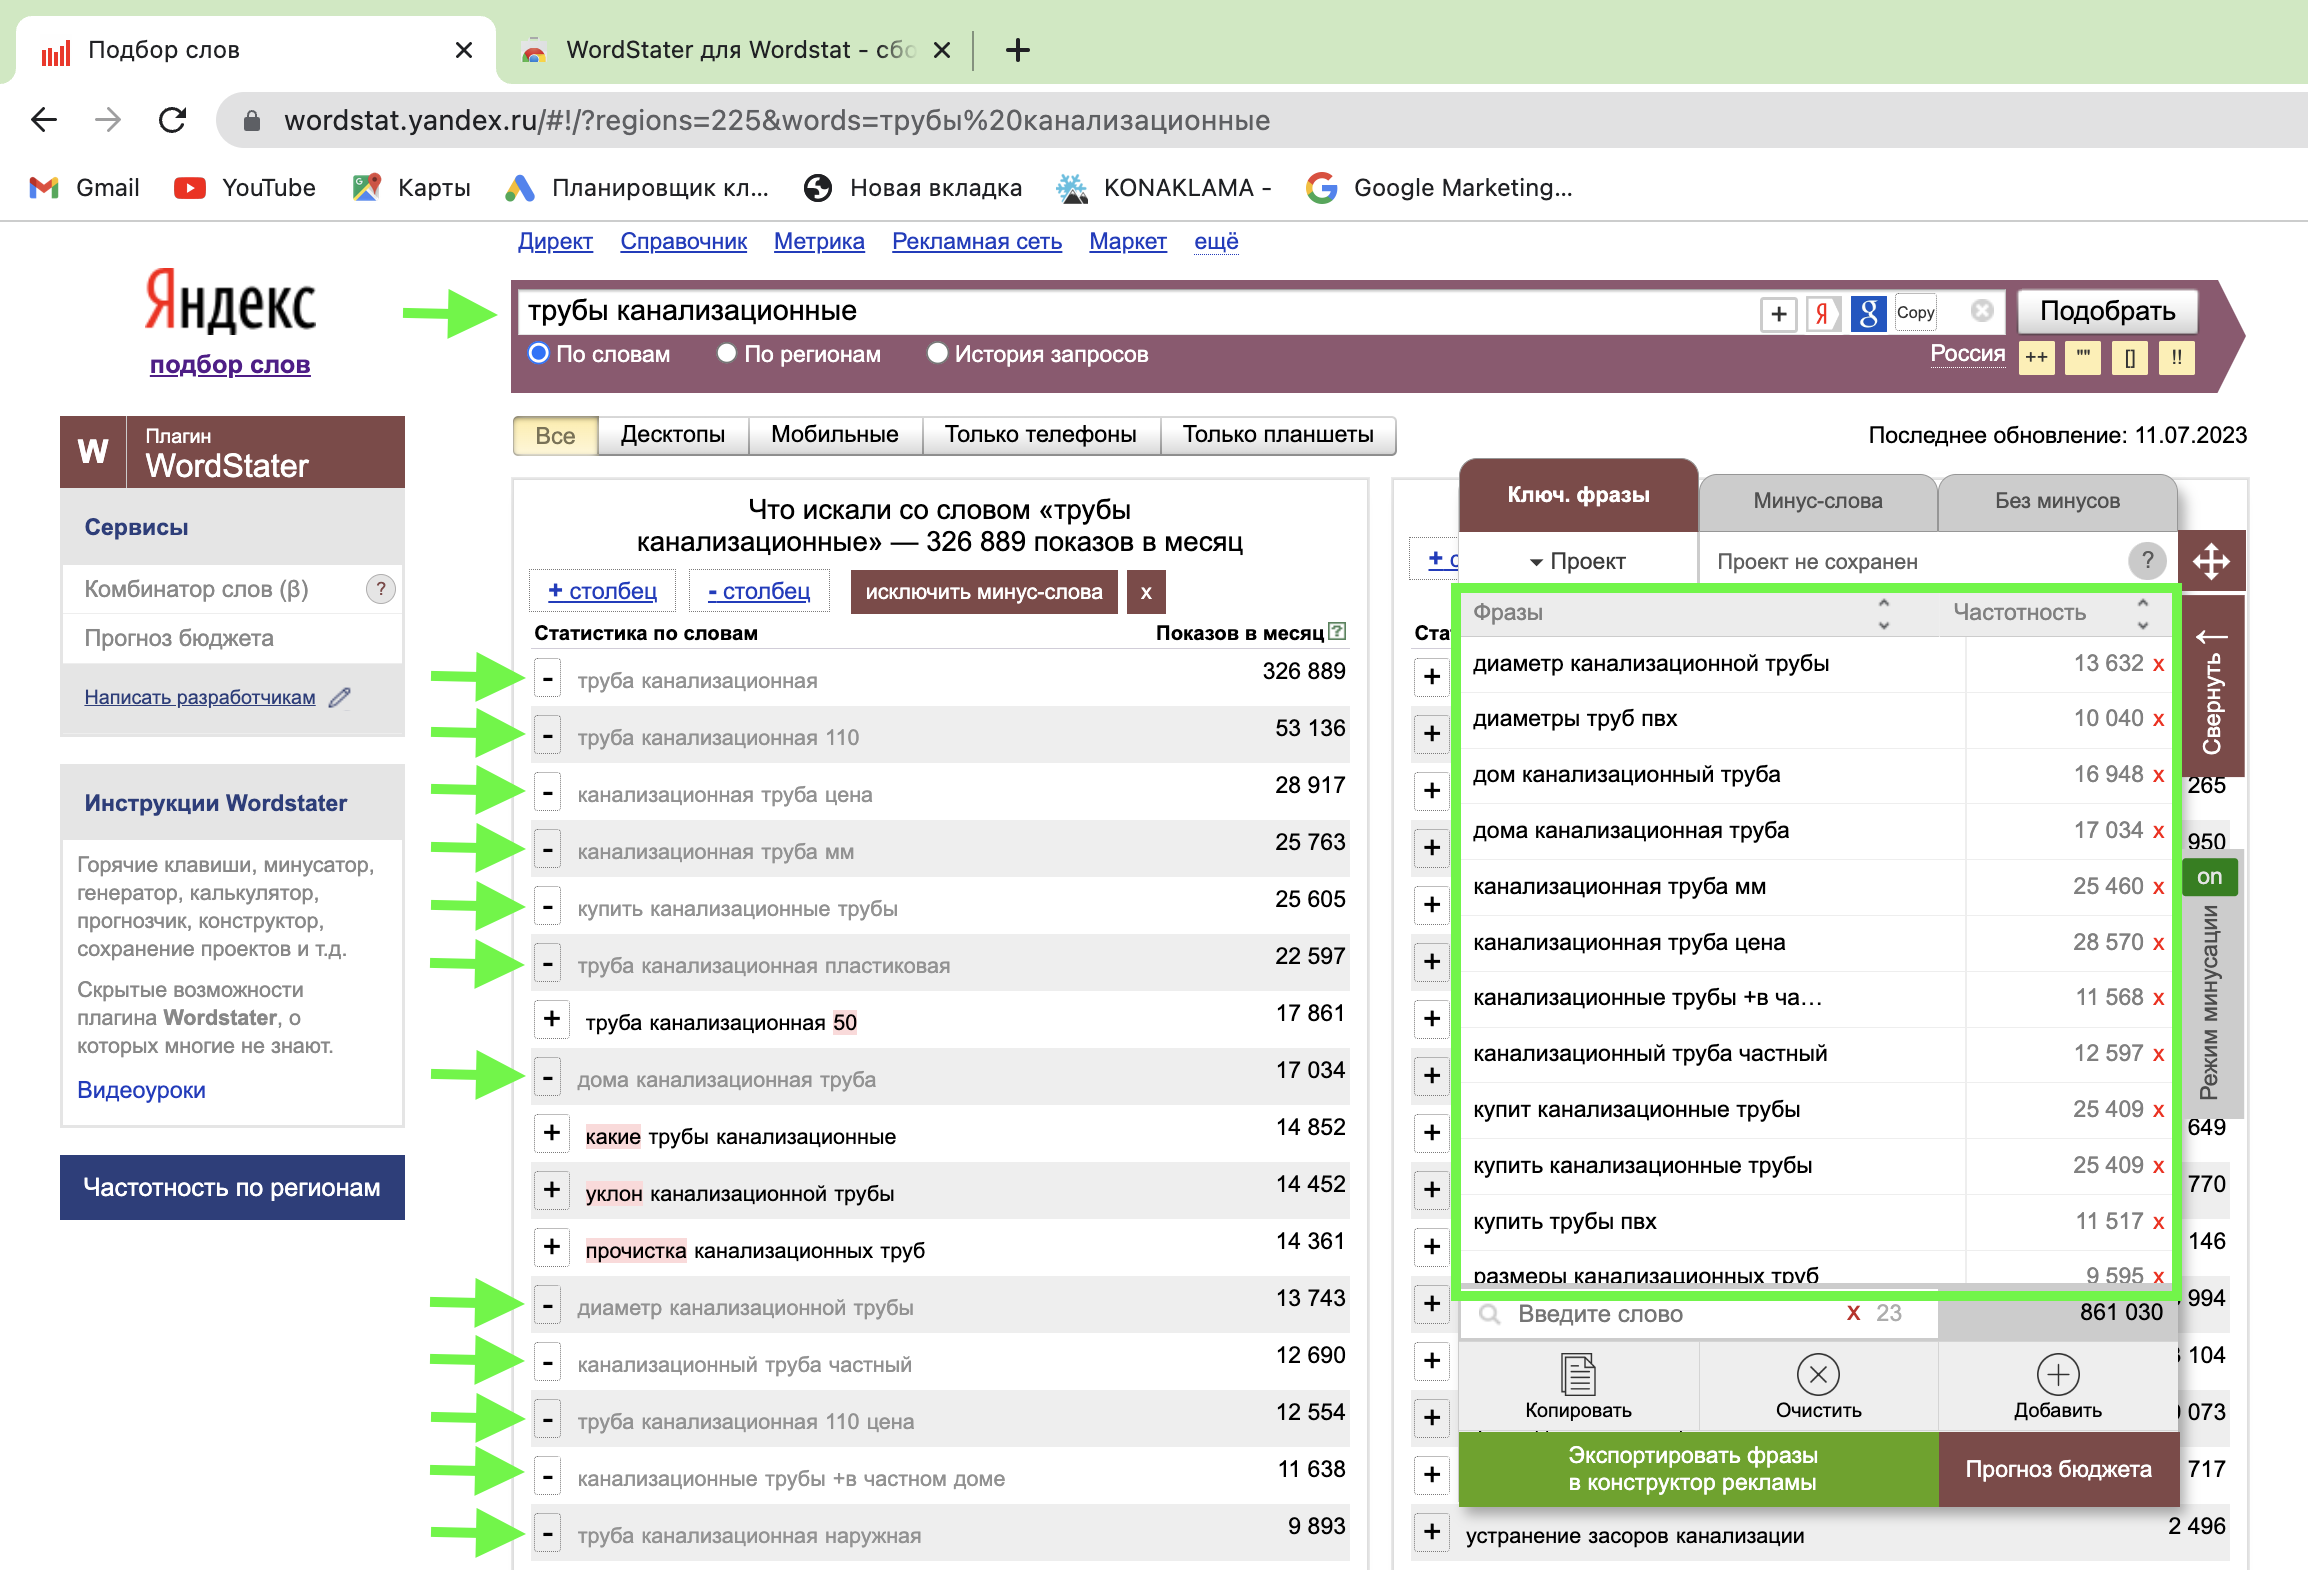
Task: Select the Yandex search icon beside the query field
Action: [x=1822, y=312]
